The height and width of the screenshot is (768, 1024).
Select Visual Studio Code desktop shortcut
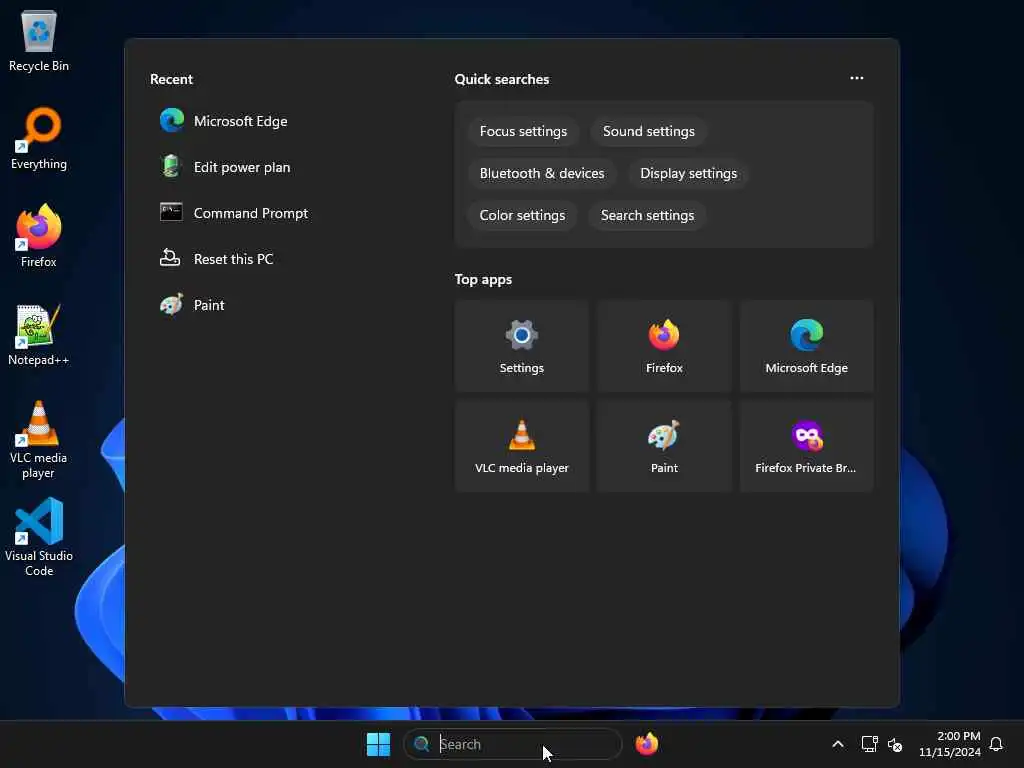(39, 537)
